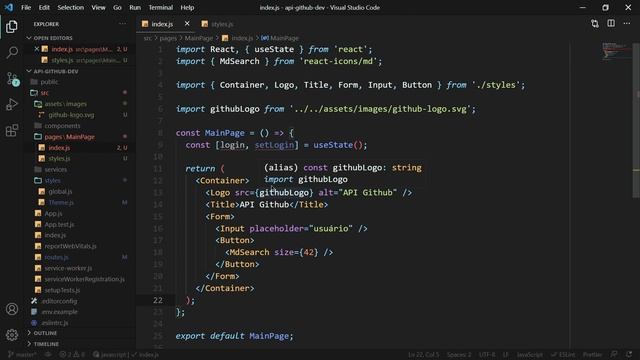
Task: Open Explorer panel ellipsis menu
Action: click(122, 24)
